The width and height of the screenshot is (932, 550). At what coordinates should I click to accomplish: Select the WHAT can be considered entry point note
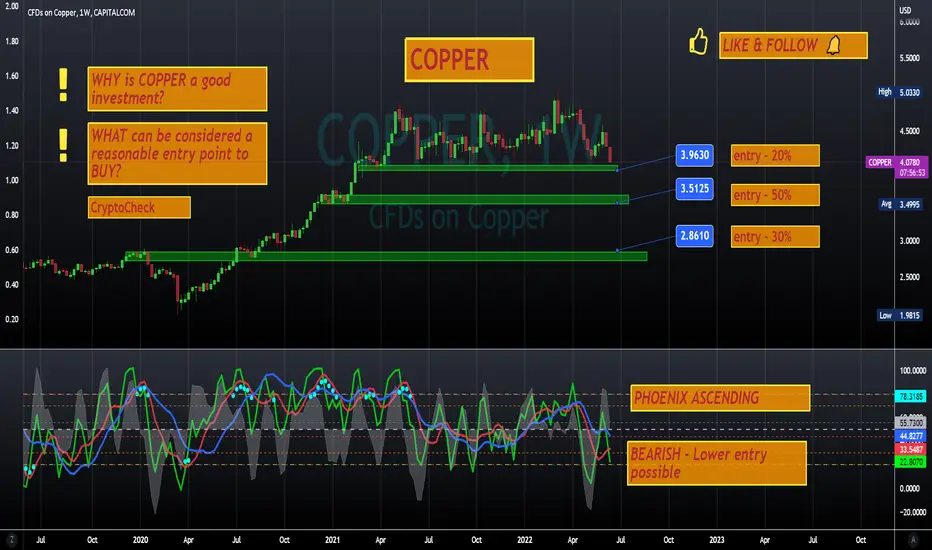pyautogui.click(x=177, y=153)
